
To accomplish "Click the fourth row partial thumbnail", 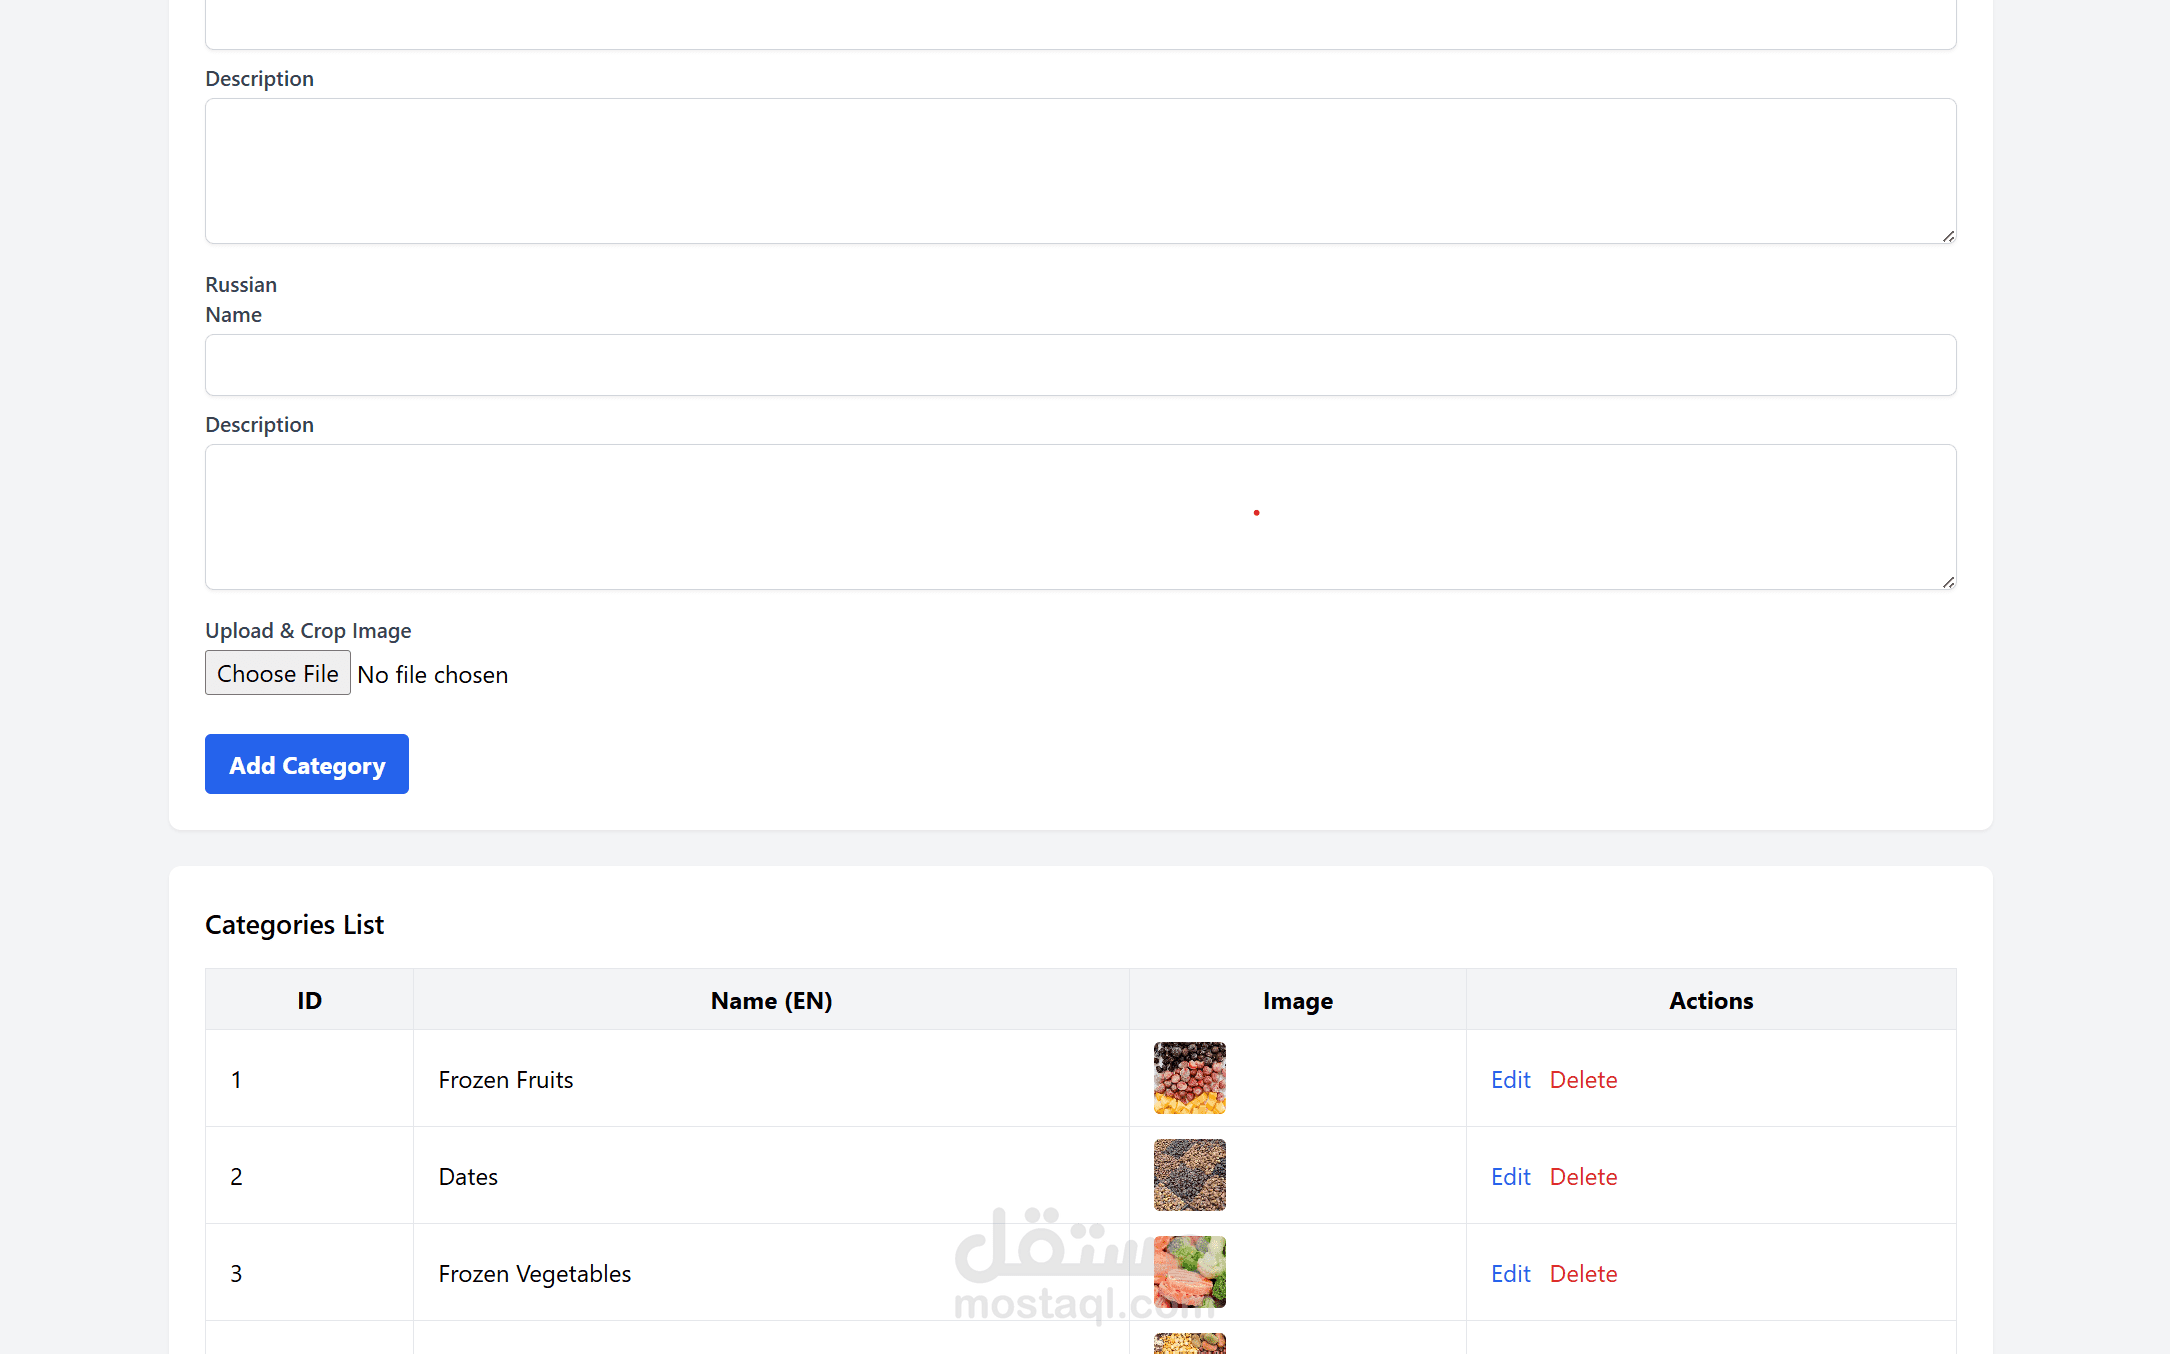I will 1189,1344.
